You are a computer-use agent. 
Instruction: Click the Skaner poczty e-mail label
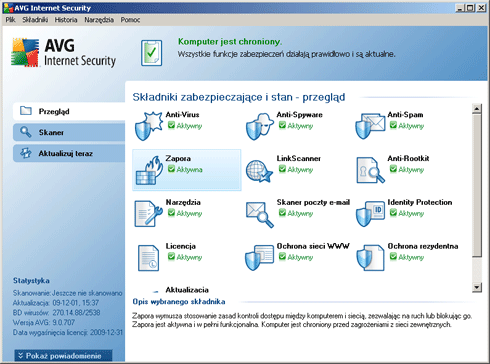(x=313, y=202)
